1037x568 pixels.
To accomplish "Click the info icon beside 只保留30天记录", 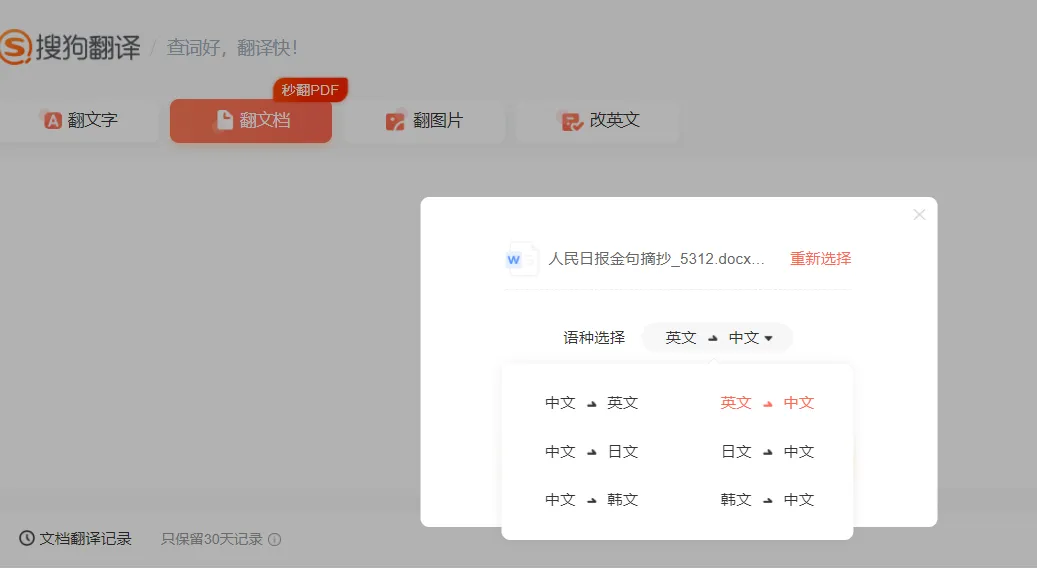I will 274,540.
